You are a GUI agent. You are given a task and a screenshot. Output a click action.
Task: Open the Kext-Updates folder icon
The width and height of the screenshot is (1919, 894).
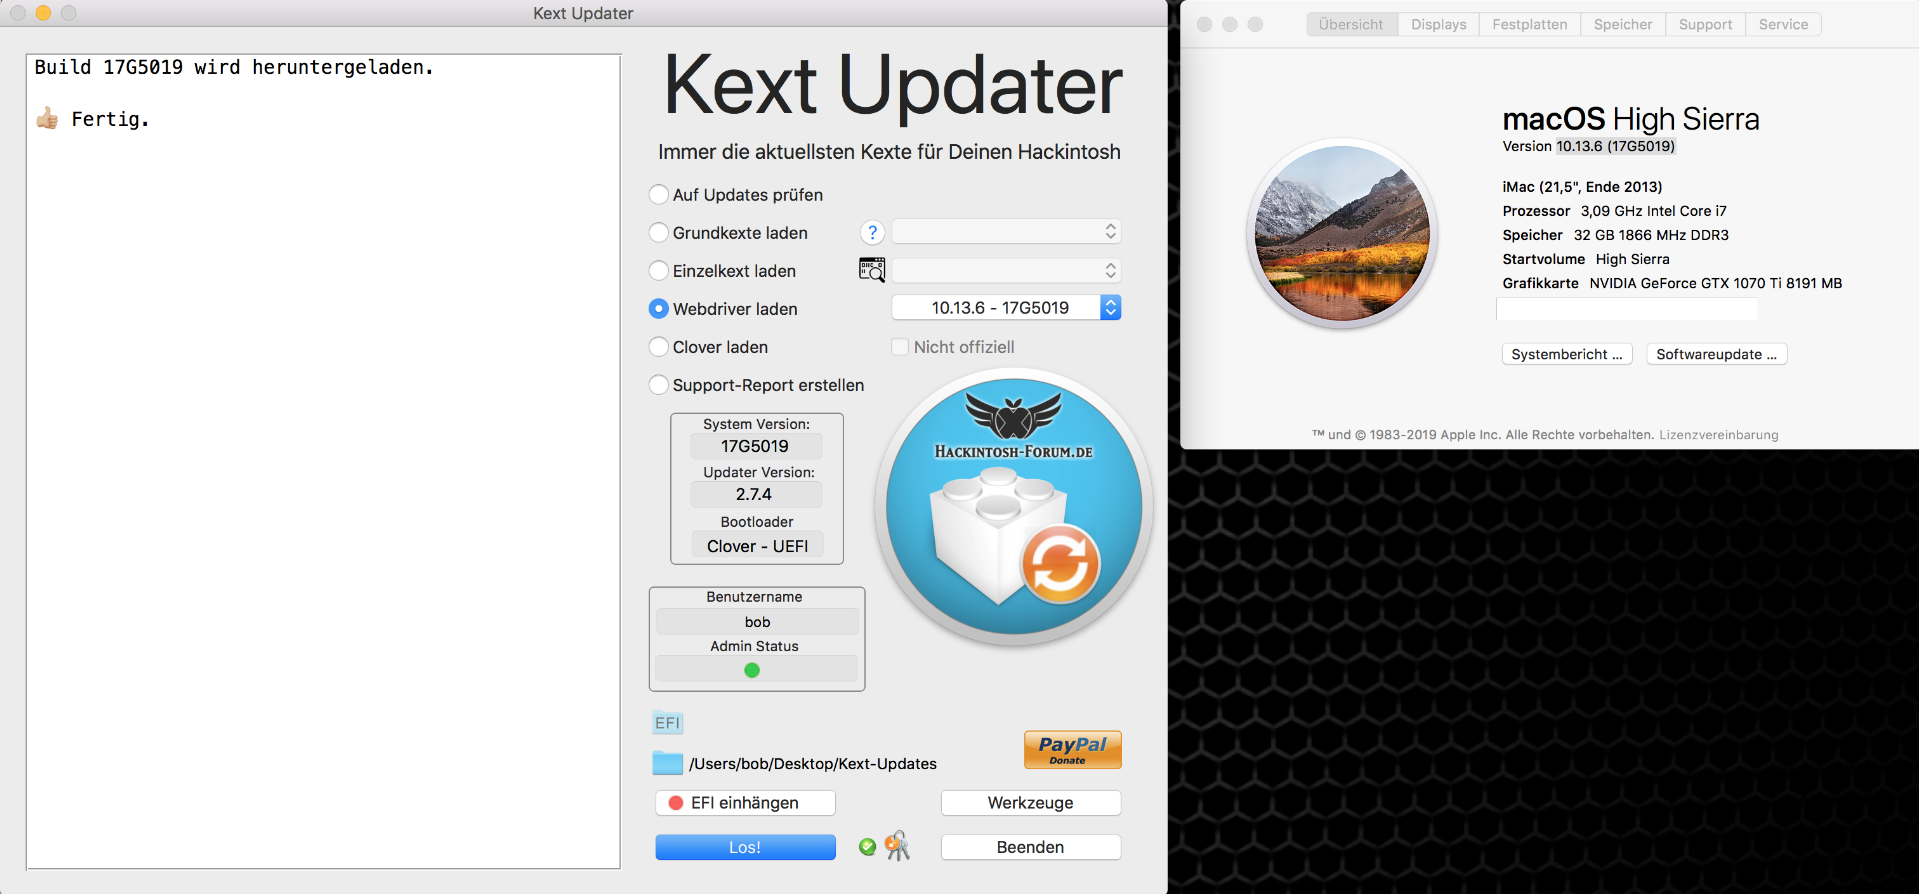[x=667, y=763]
